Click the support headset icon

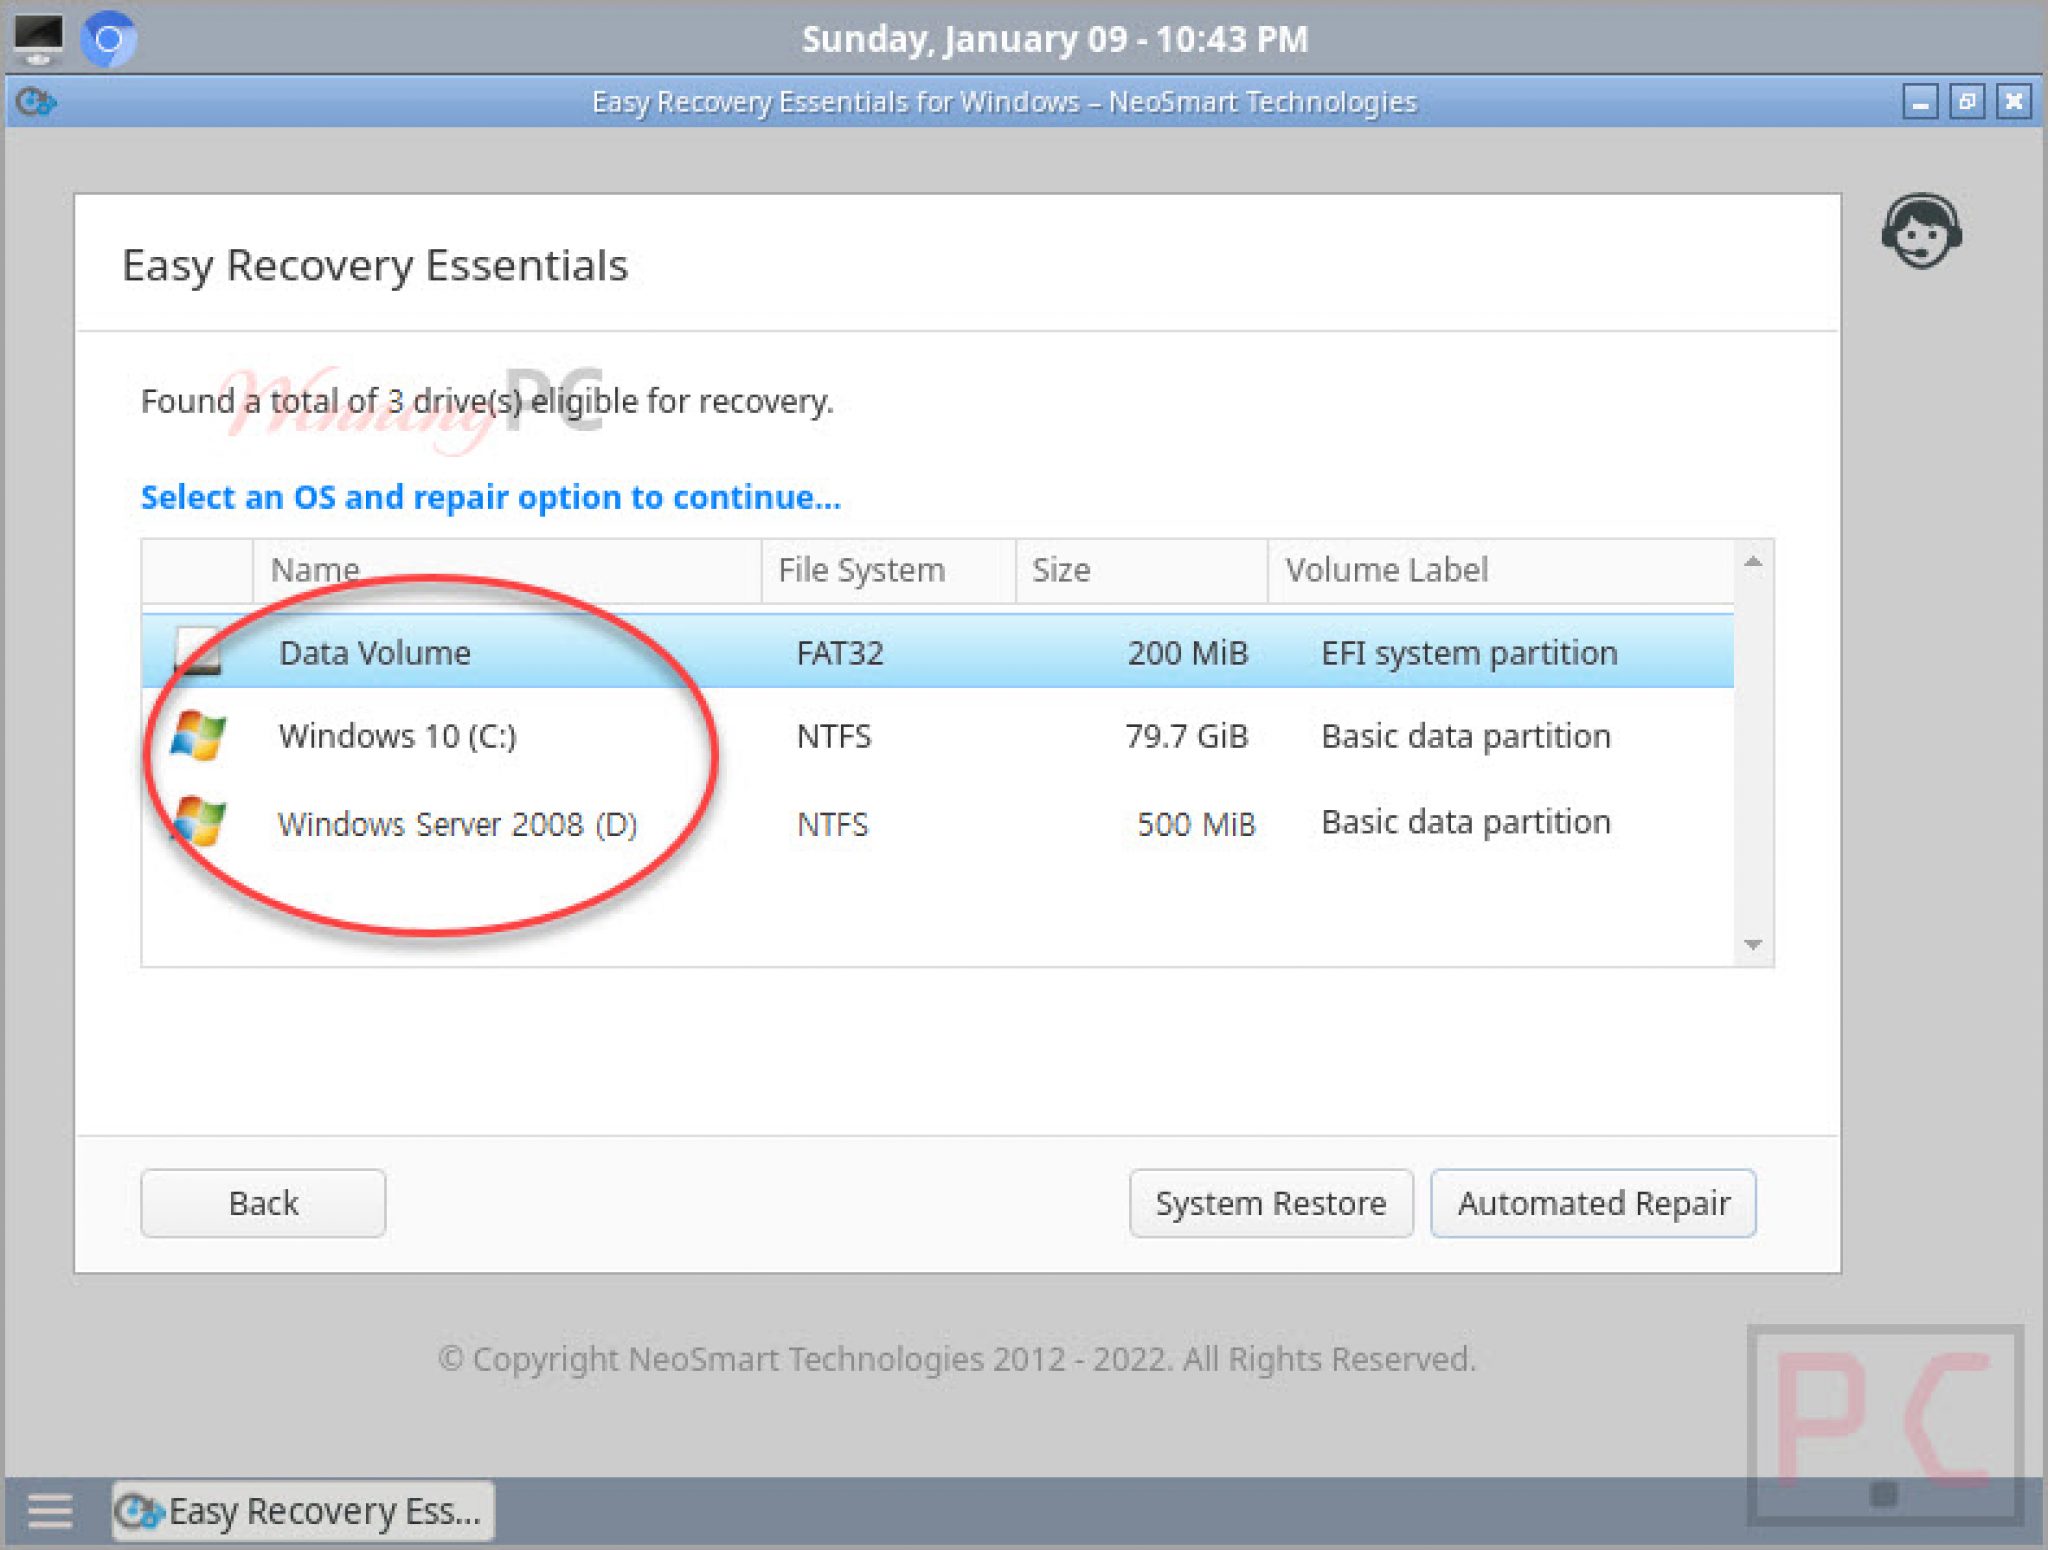click(x=1922, y=232)
